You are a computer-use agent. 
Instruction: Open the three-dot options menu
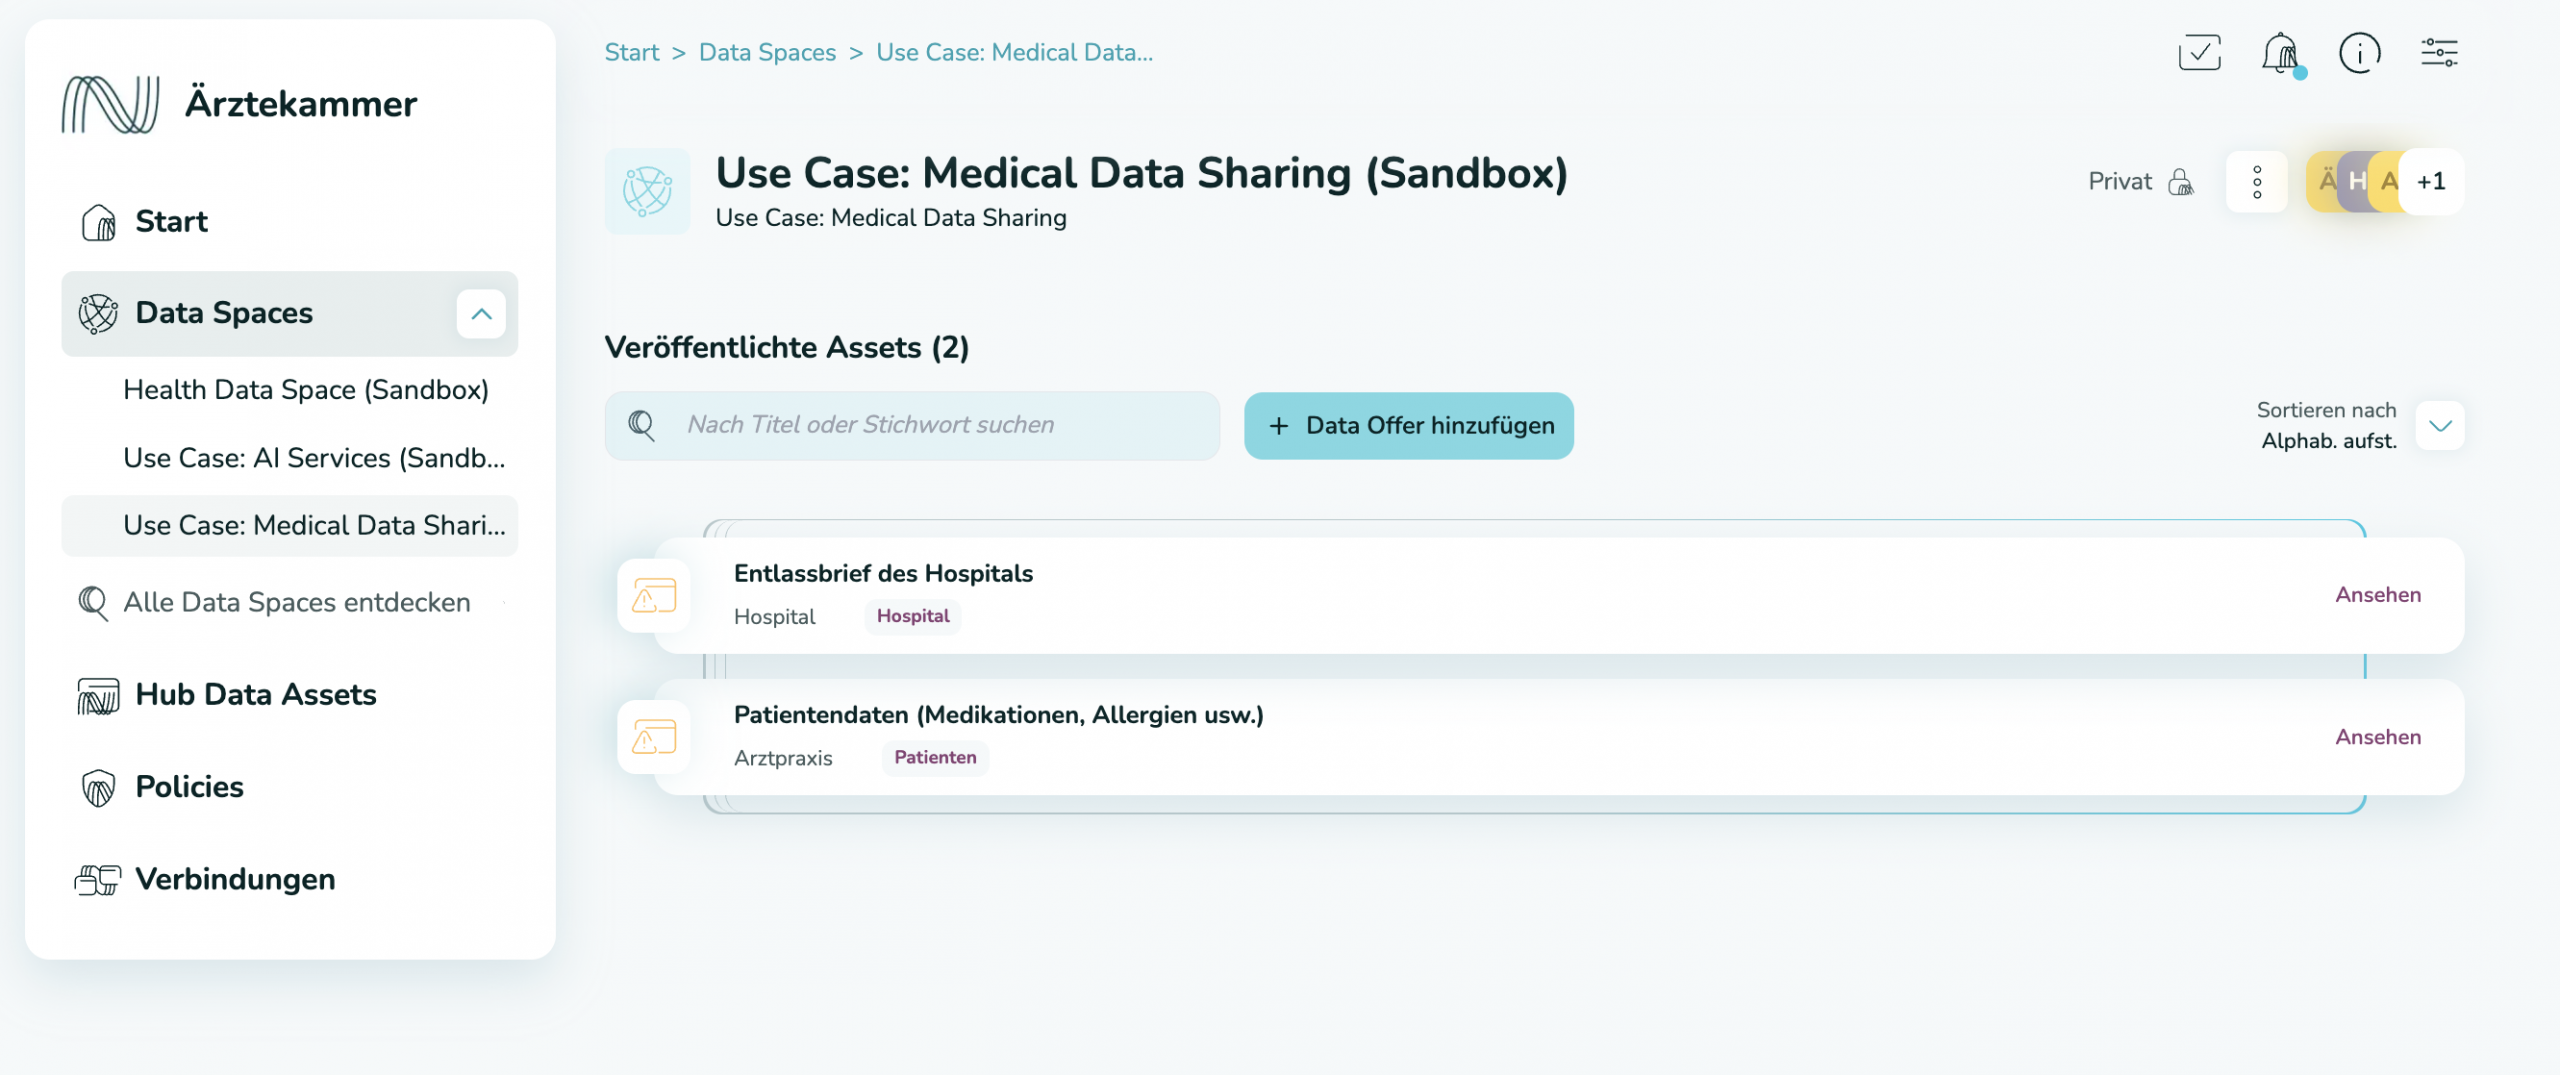[x=2257, y=181]
